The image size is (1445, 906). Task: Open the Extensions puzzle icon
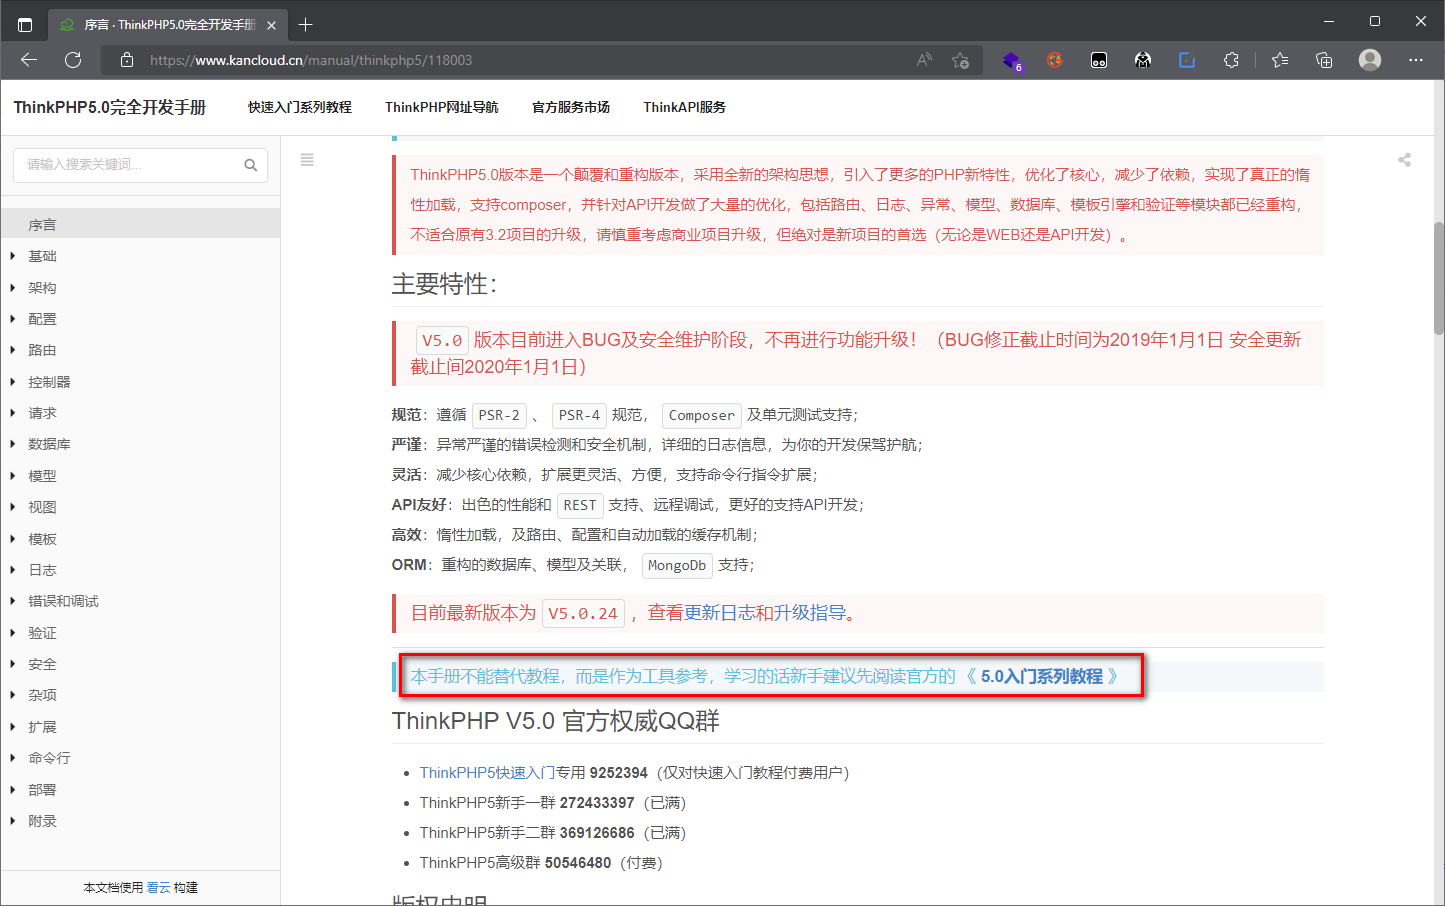click(x=1231, y=60)
